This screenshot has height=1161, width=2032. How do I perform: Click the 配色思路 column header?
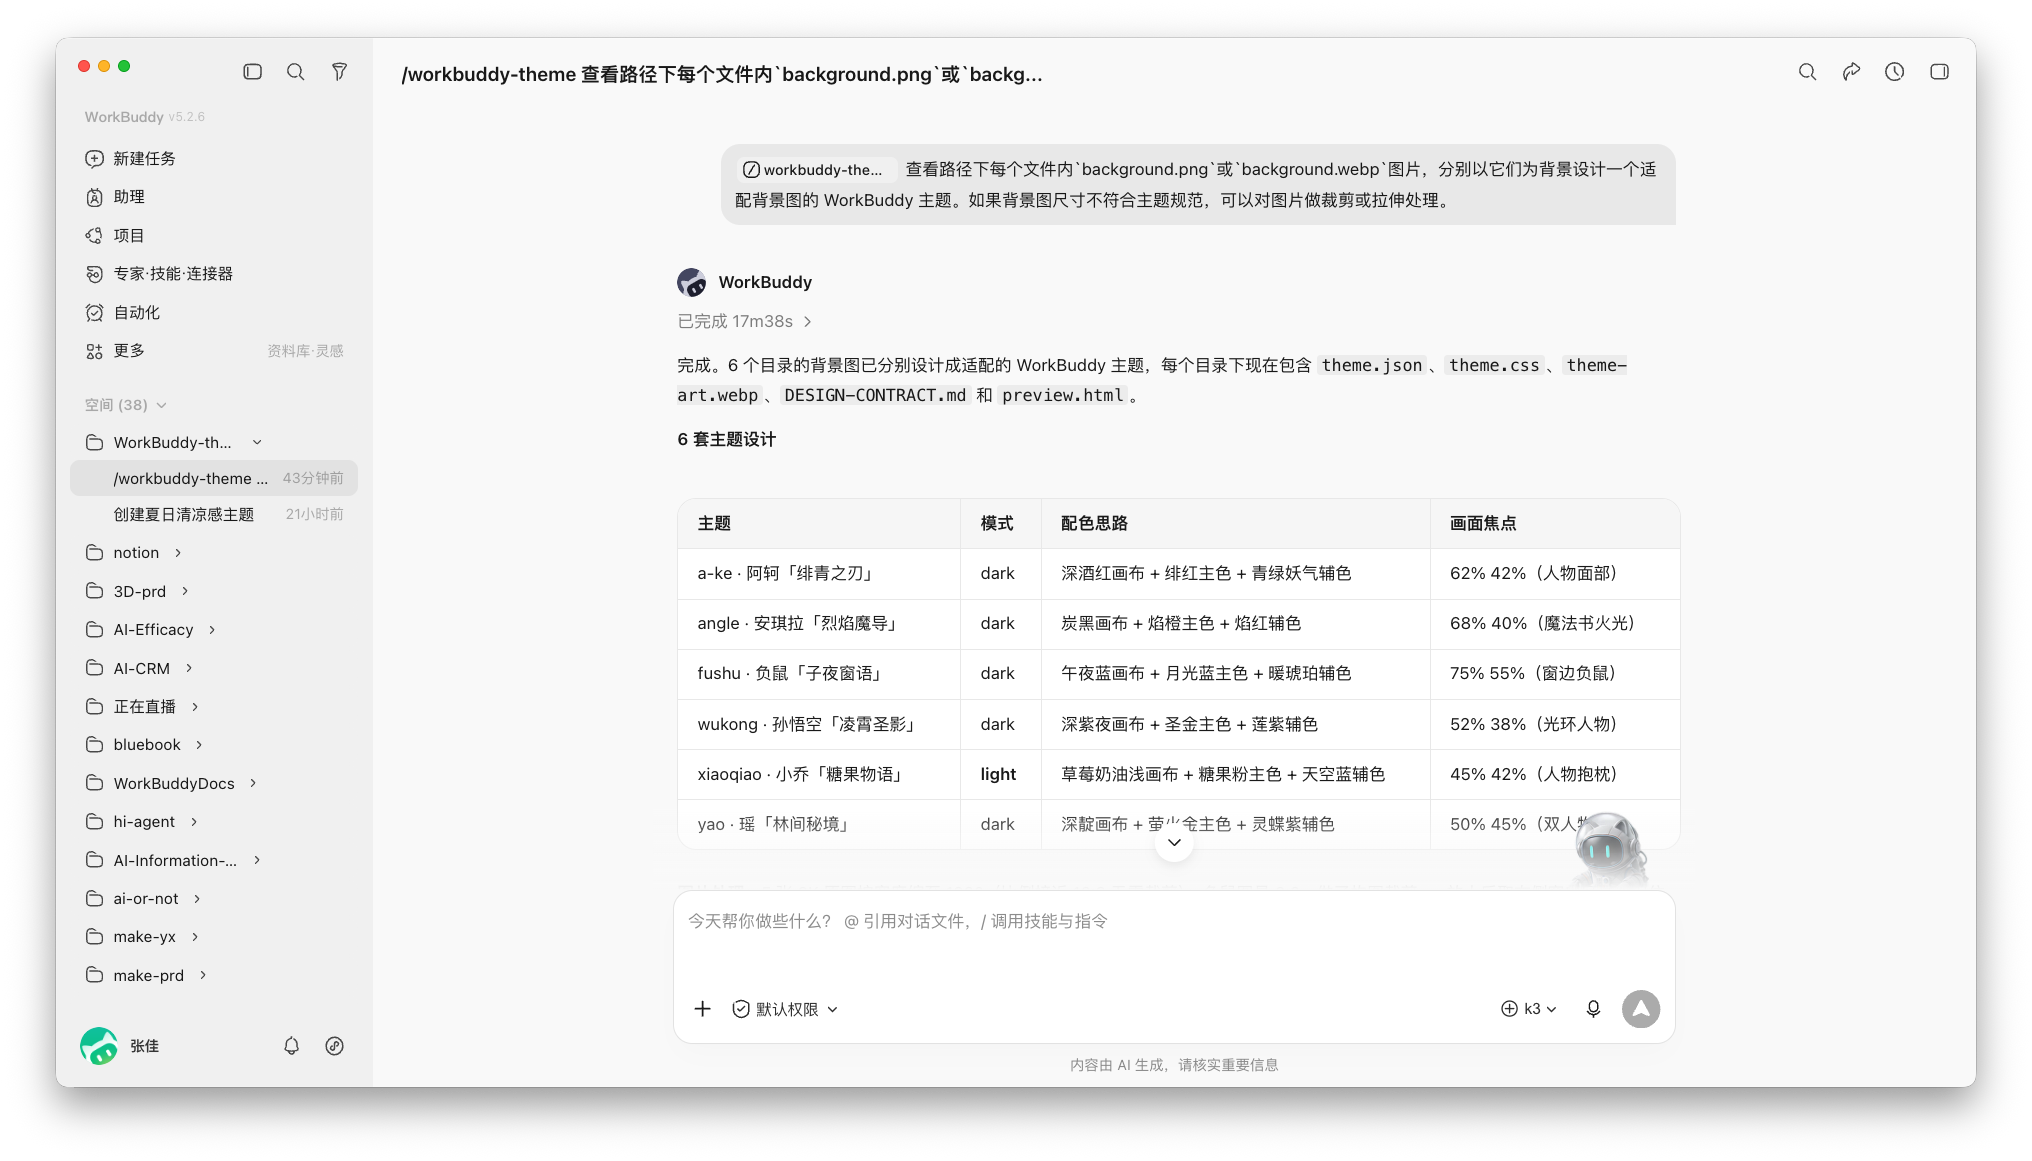(x=1236, y=523)
